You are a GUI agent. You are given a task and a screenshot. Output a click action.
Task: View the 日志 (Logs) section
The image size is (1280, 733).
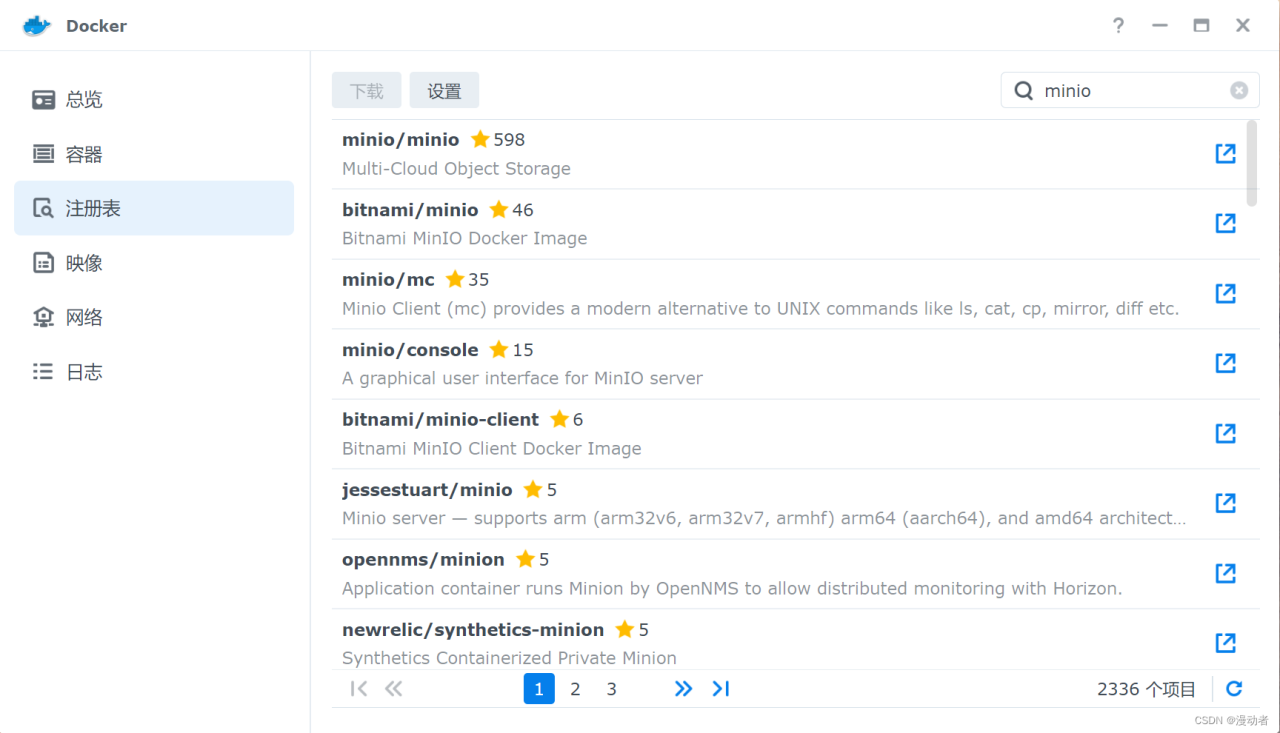click(84, 371)
